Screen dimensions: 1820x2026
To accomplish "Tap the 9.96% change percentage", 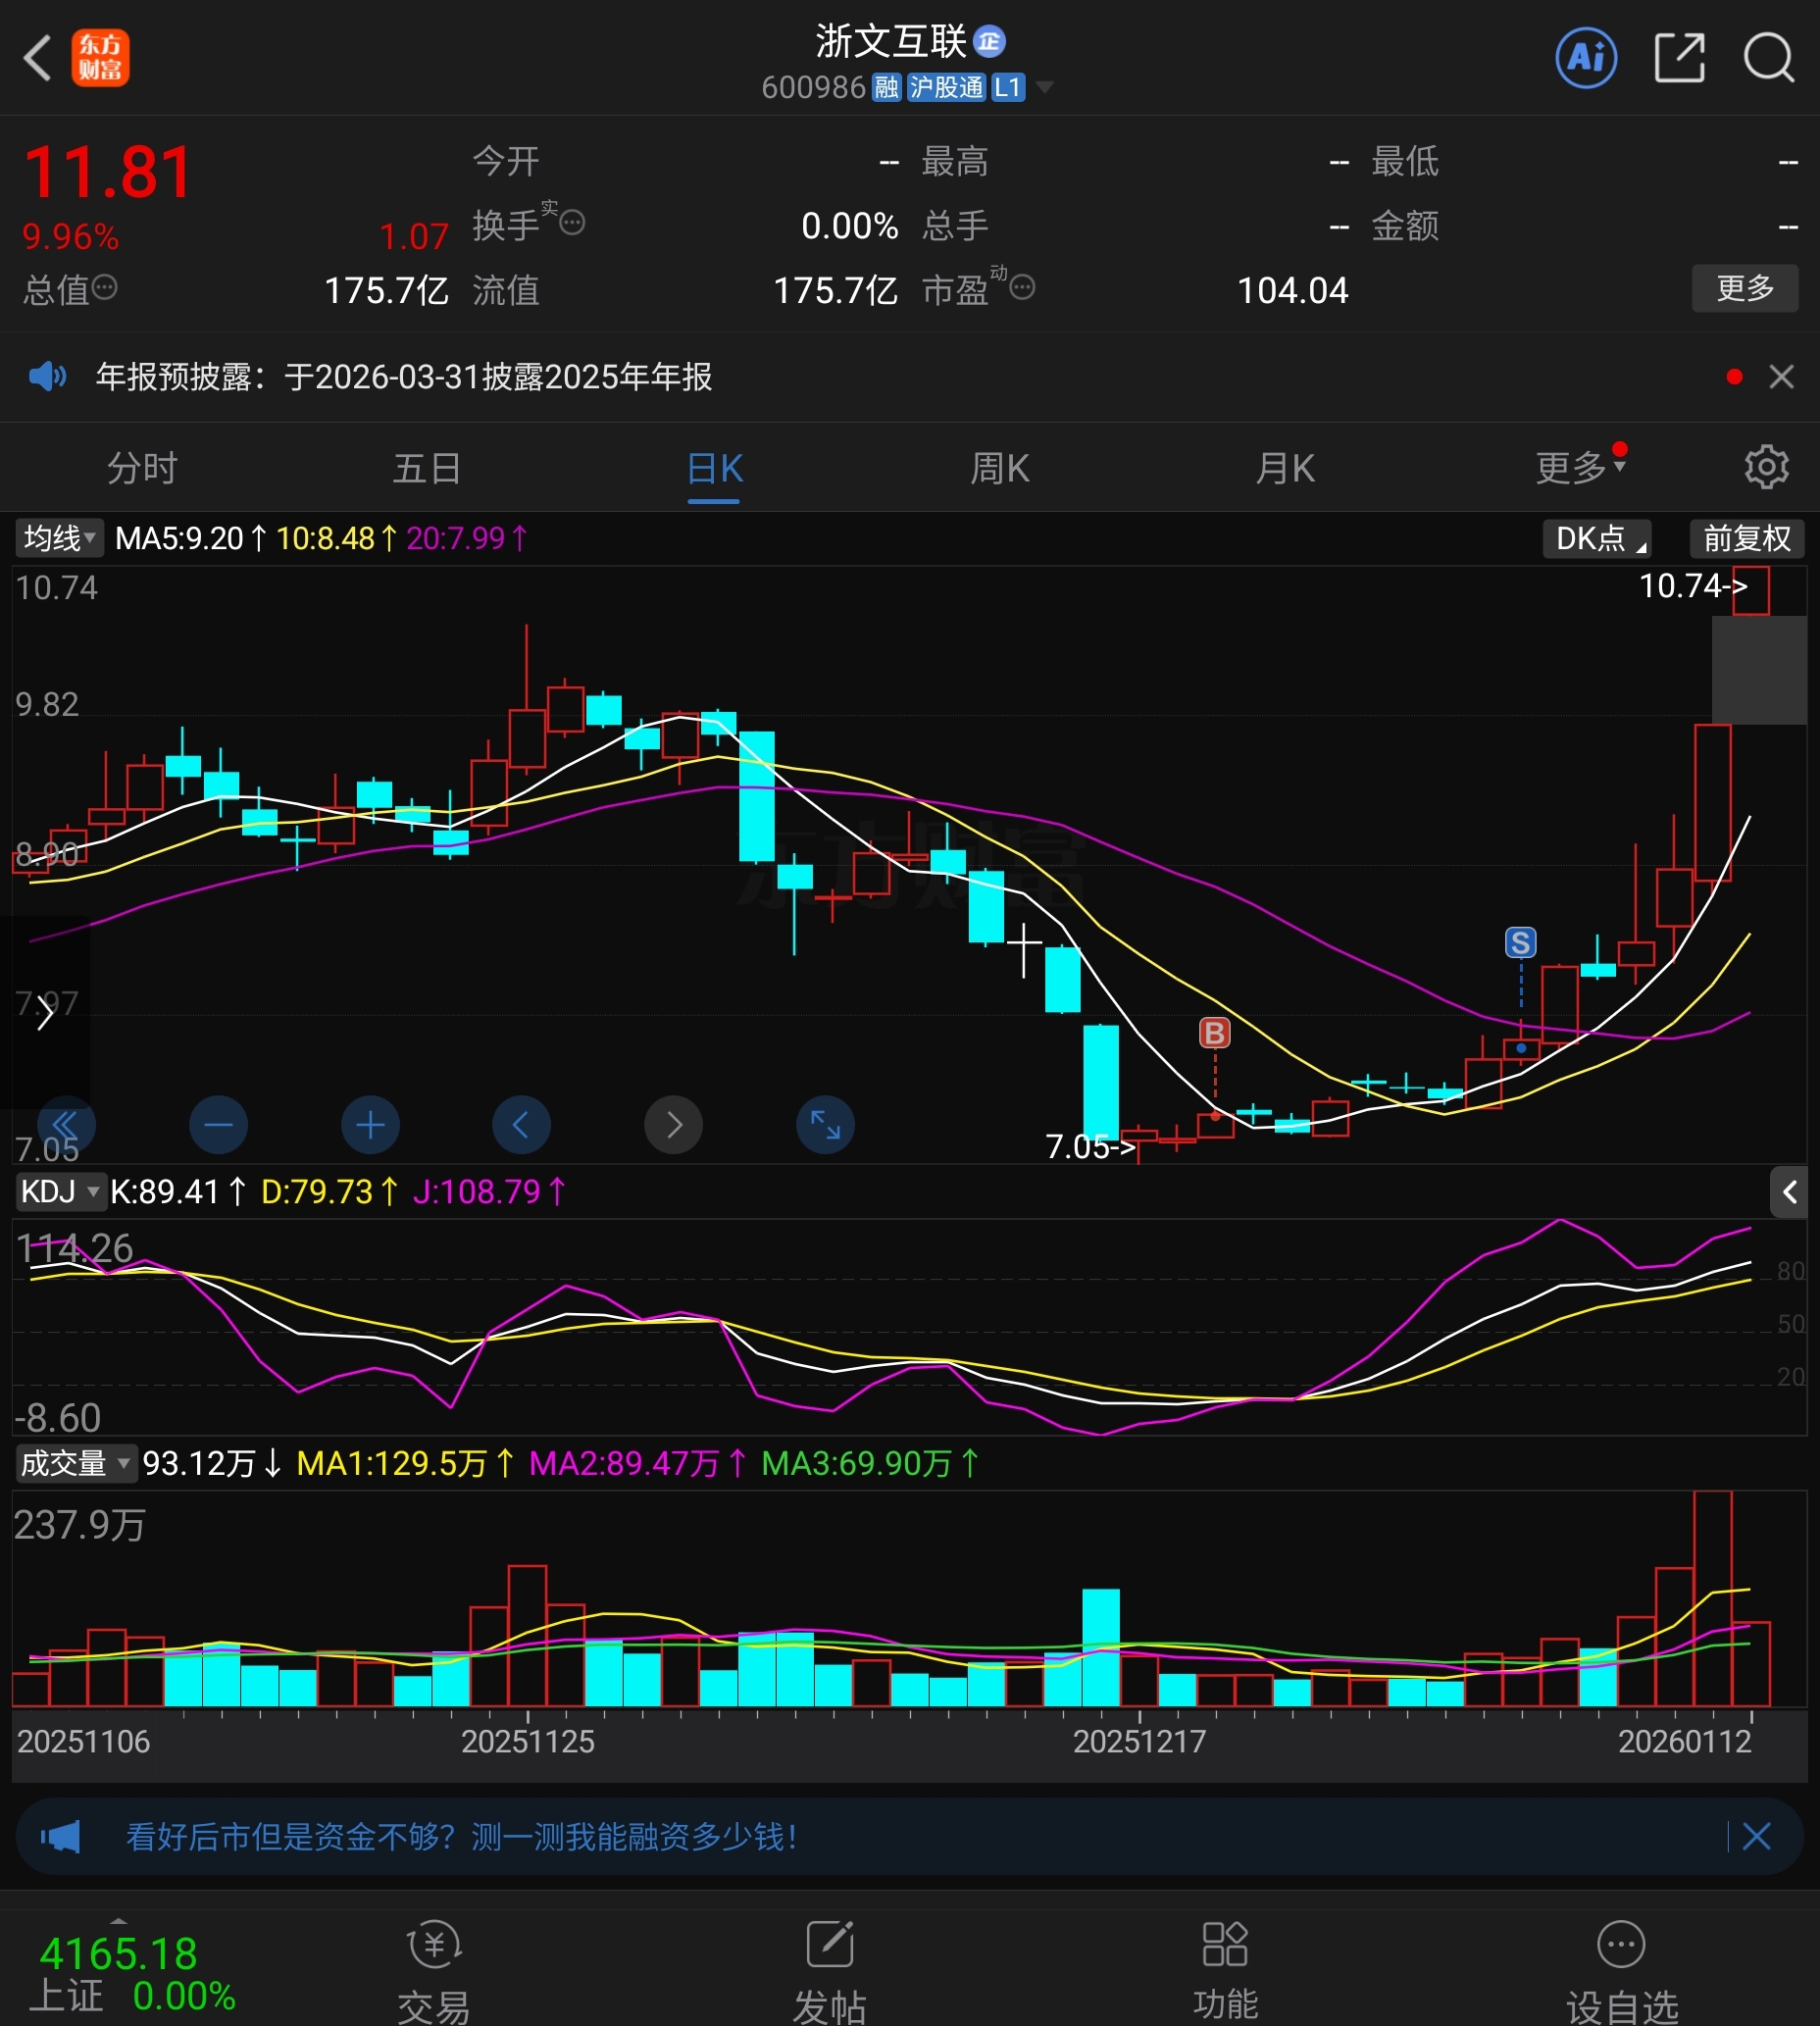I will (x=70, y=237).
